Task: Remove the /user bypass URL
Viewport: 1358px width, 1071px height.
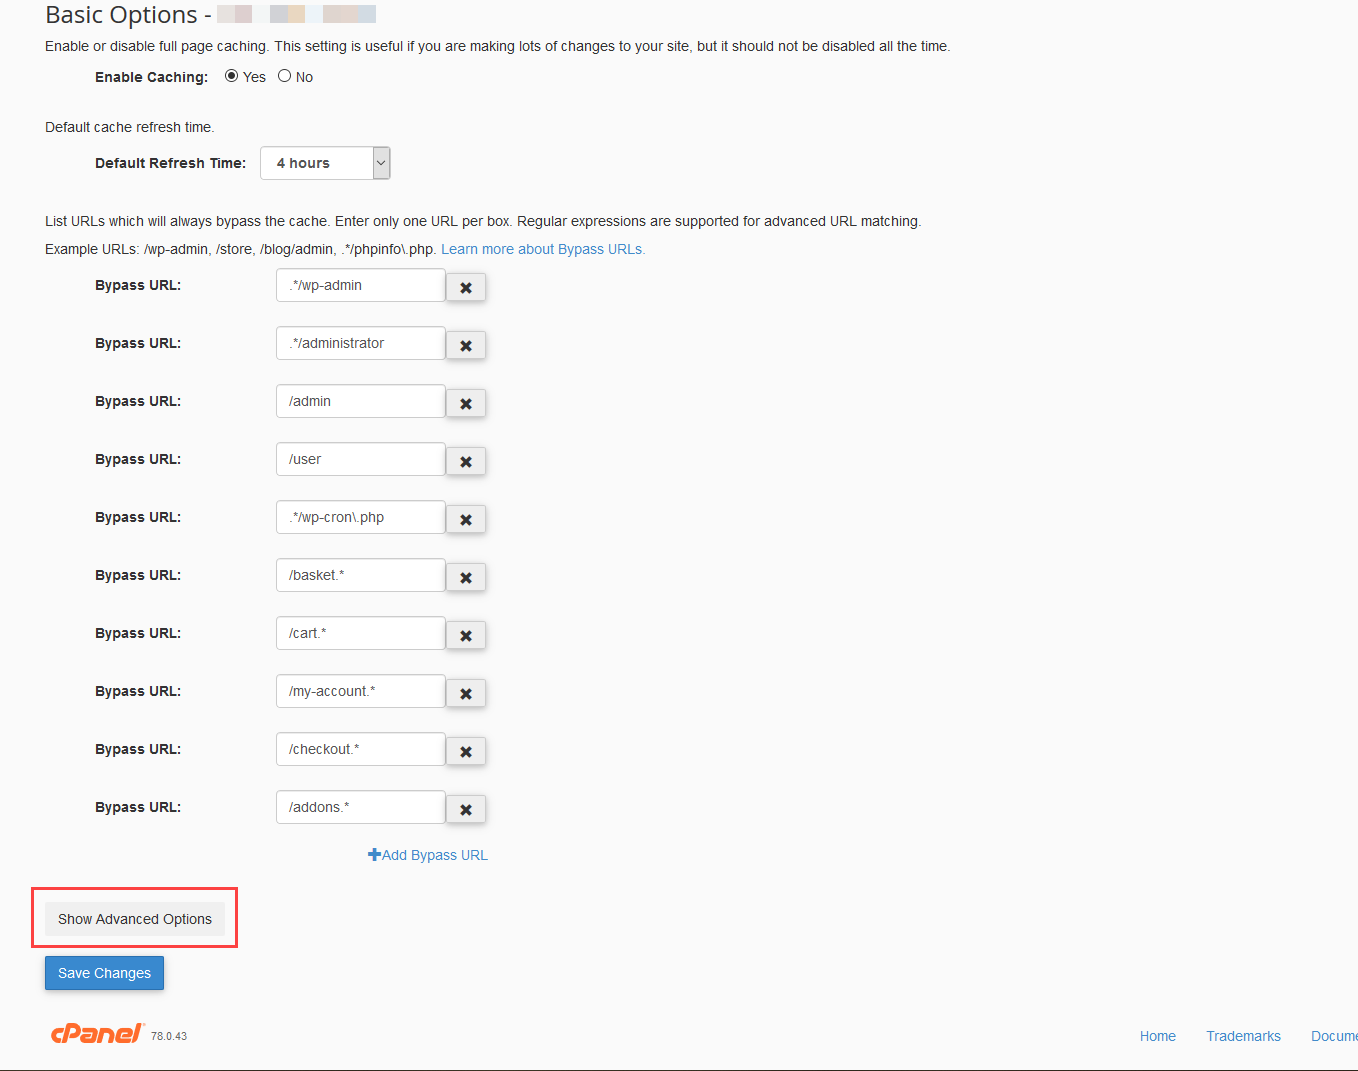Action: (x=465, y=461)
